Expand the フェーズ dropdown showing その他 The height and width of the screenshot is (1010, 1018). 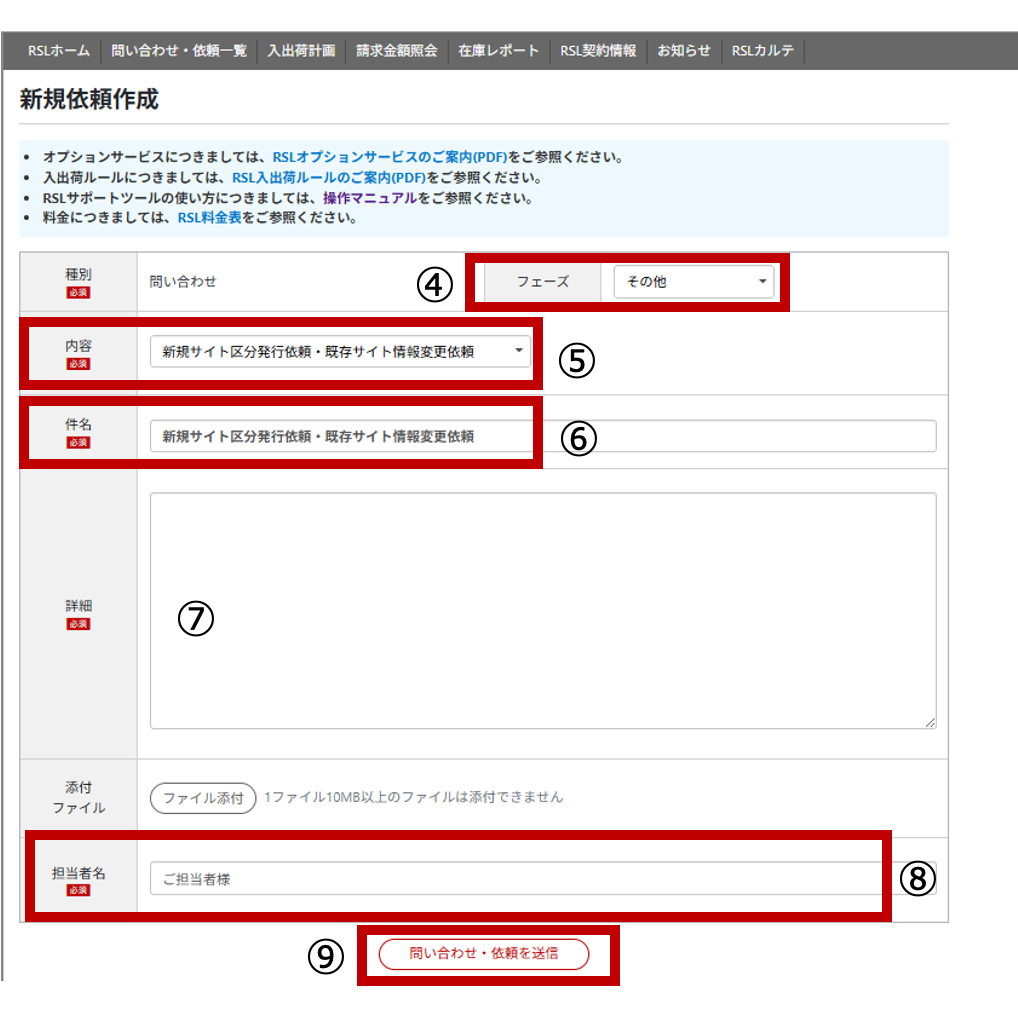[x=694, y=282]
